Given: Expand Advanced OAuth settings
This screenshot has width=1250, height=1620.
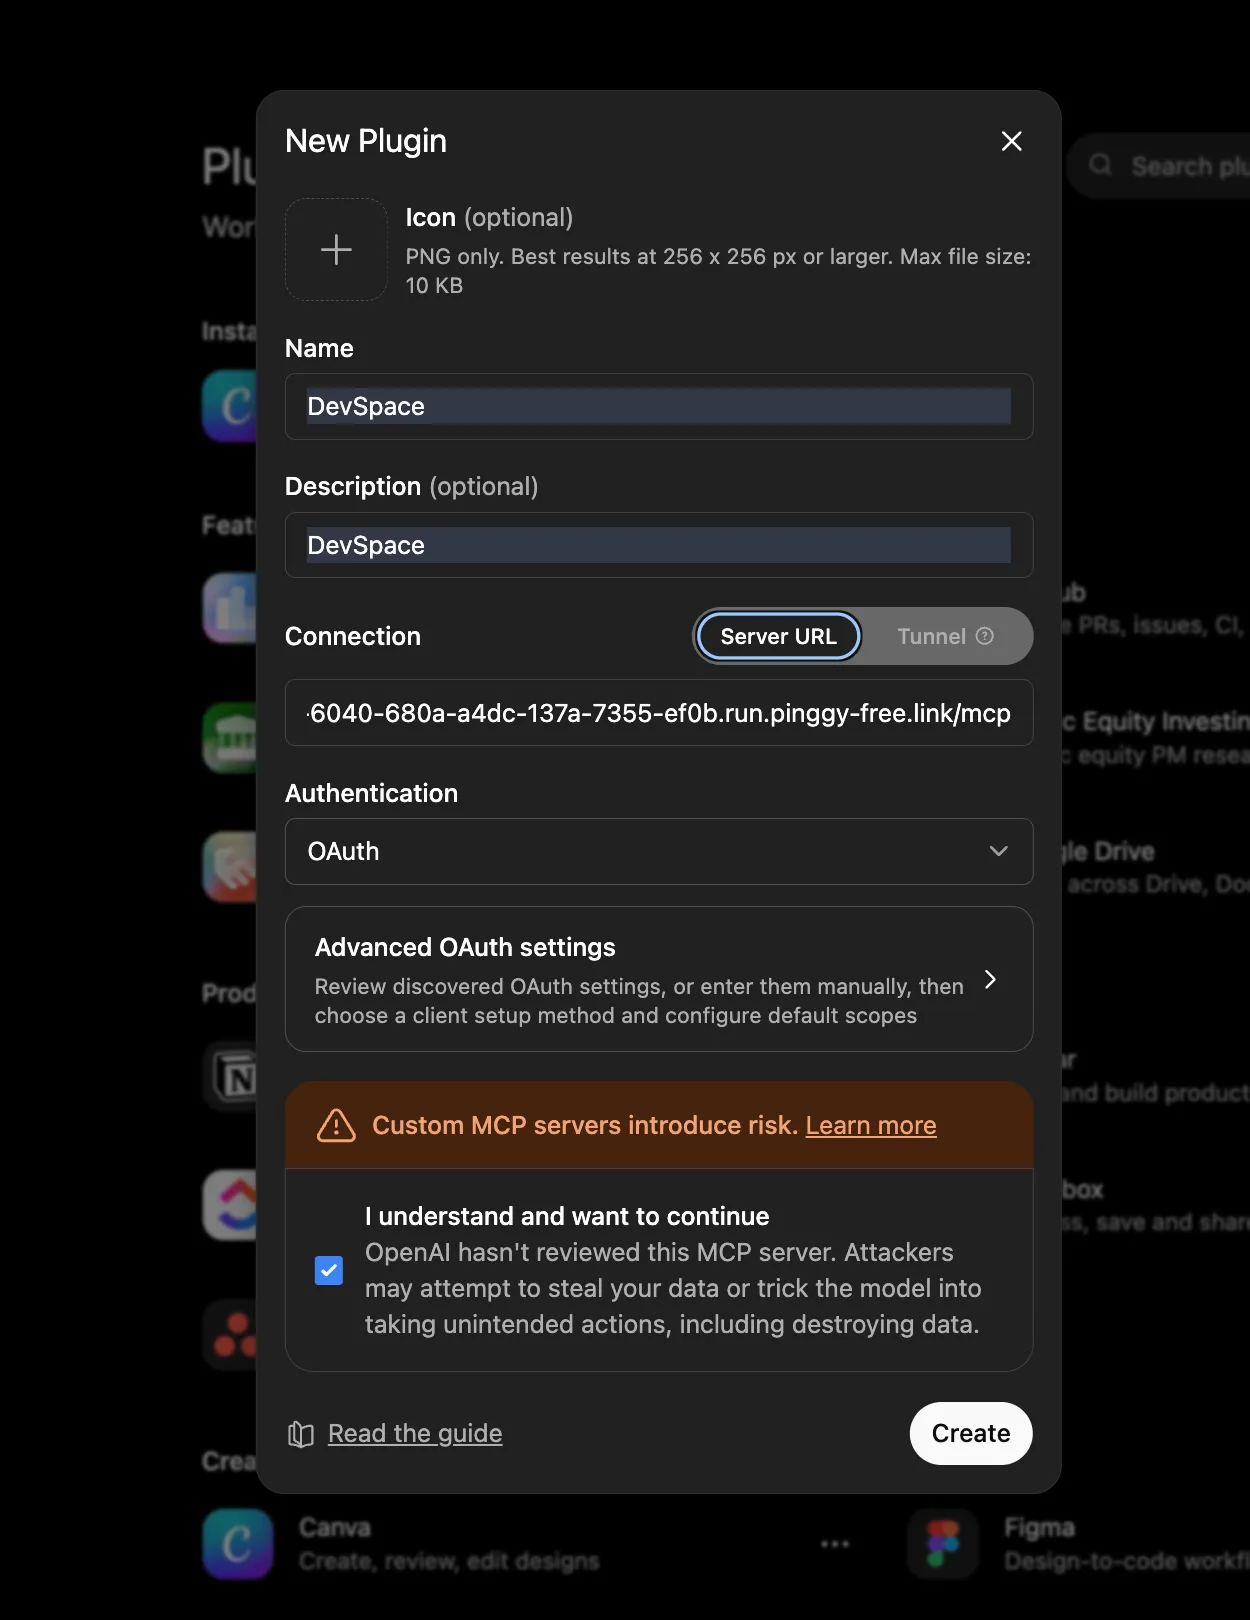Looking at the screenshot, I should point(659,979).
